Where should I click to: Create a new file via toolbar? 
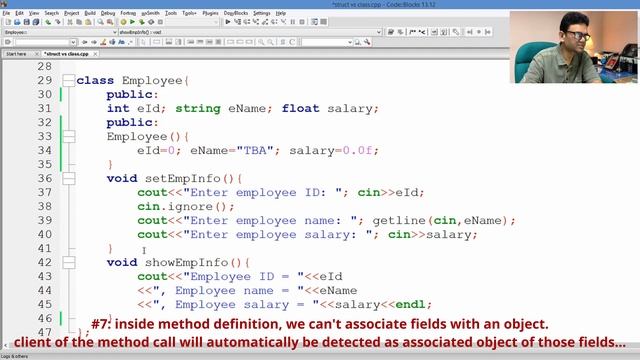coord(8,22)
